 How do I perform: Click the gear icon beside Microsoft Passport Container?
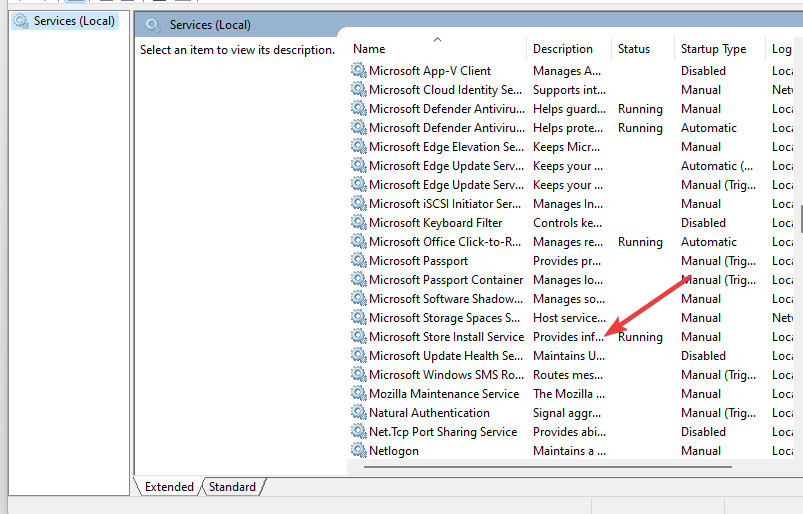(x=358, y=280)
